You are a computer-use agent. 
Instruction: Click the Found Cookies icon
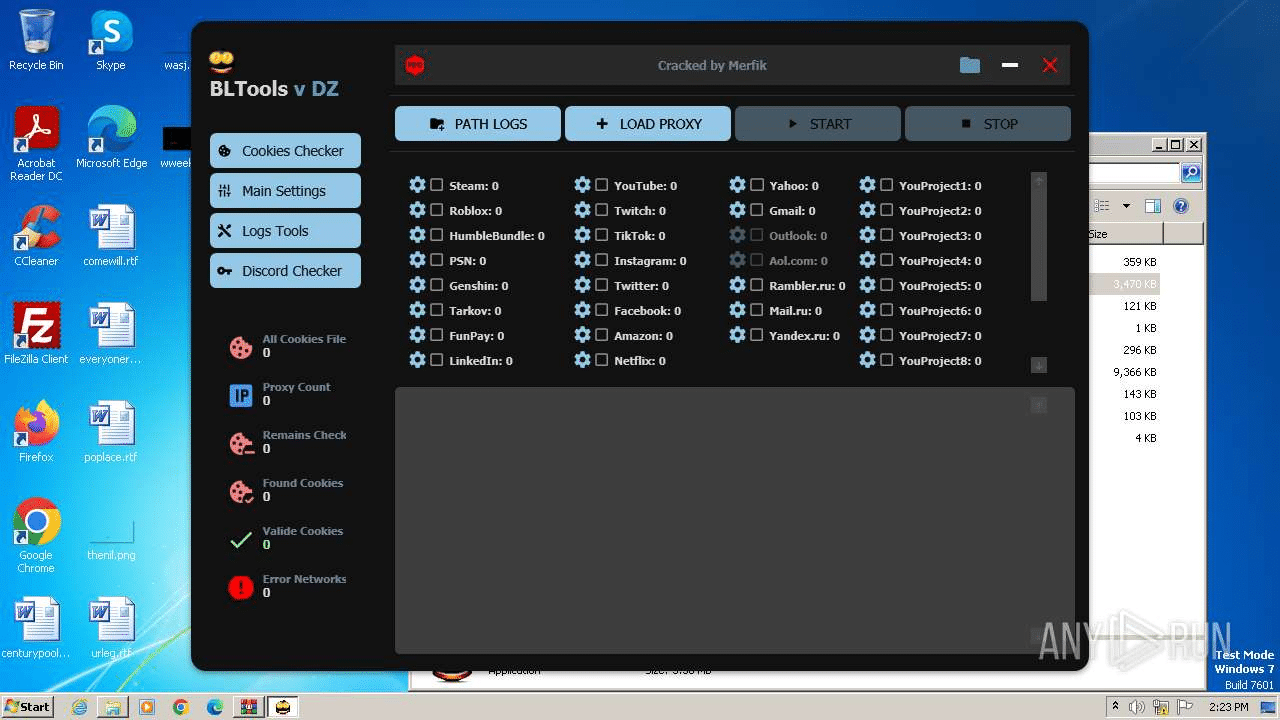241,491
